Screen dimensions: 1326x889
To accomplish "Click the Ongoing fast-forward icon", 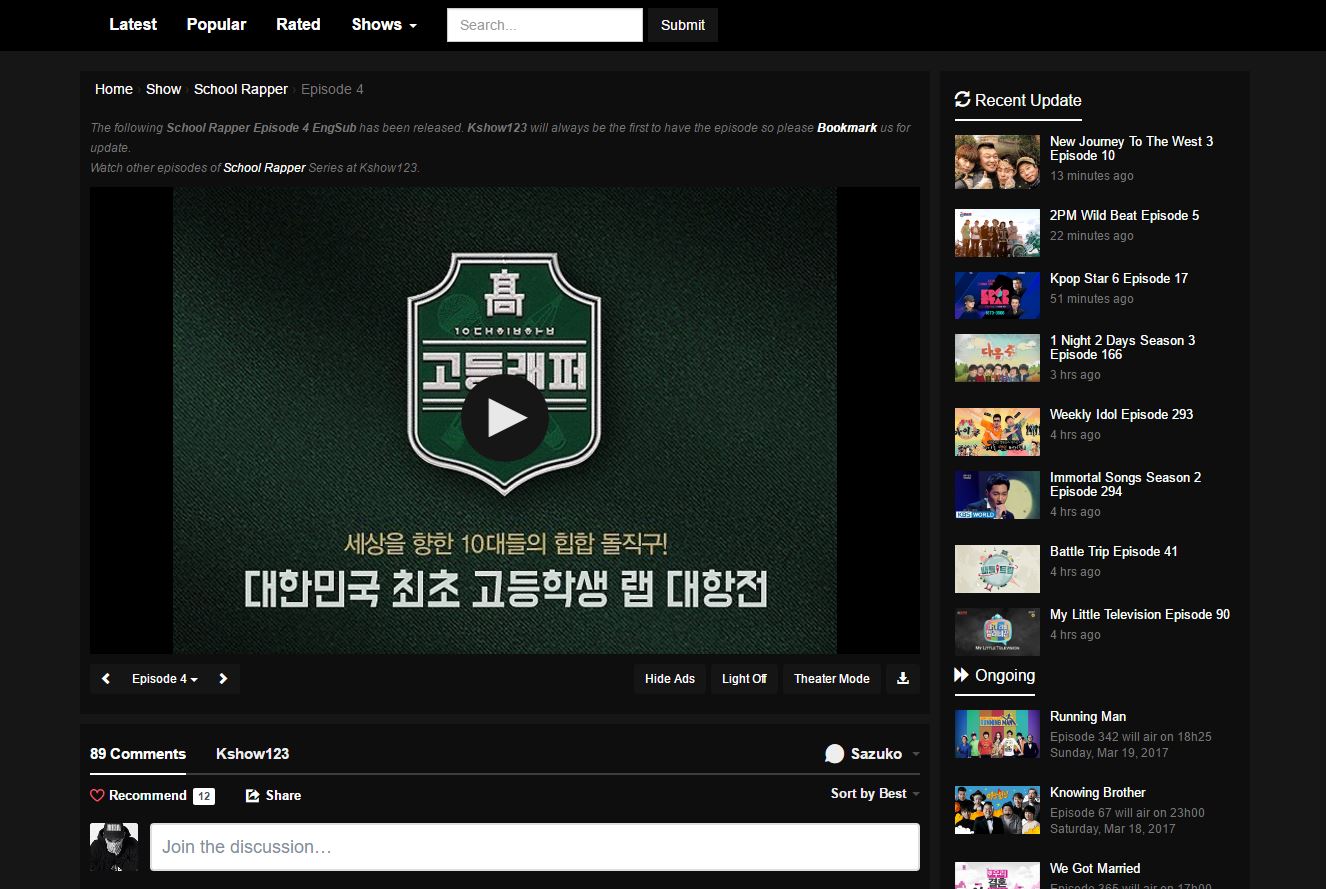I will pyautogui.click(x=962, y=676).
